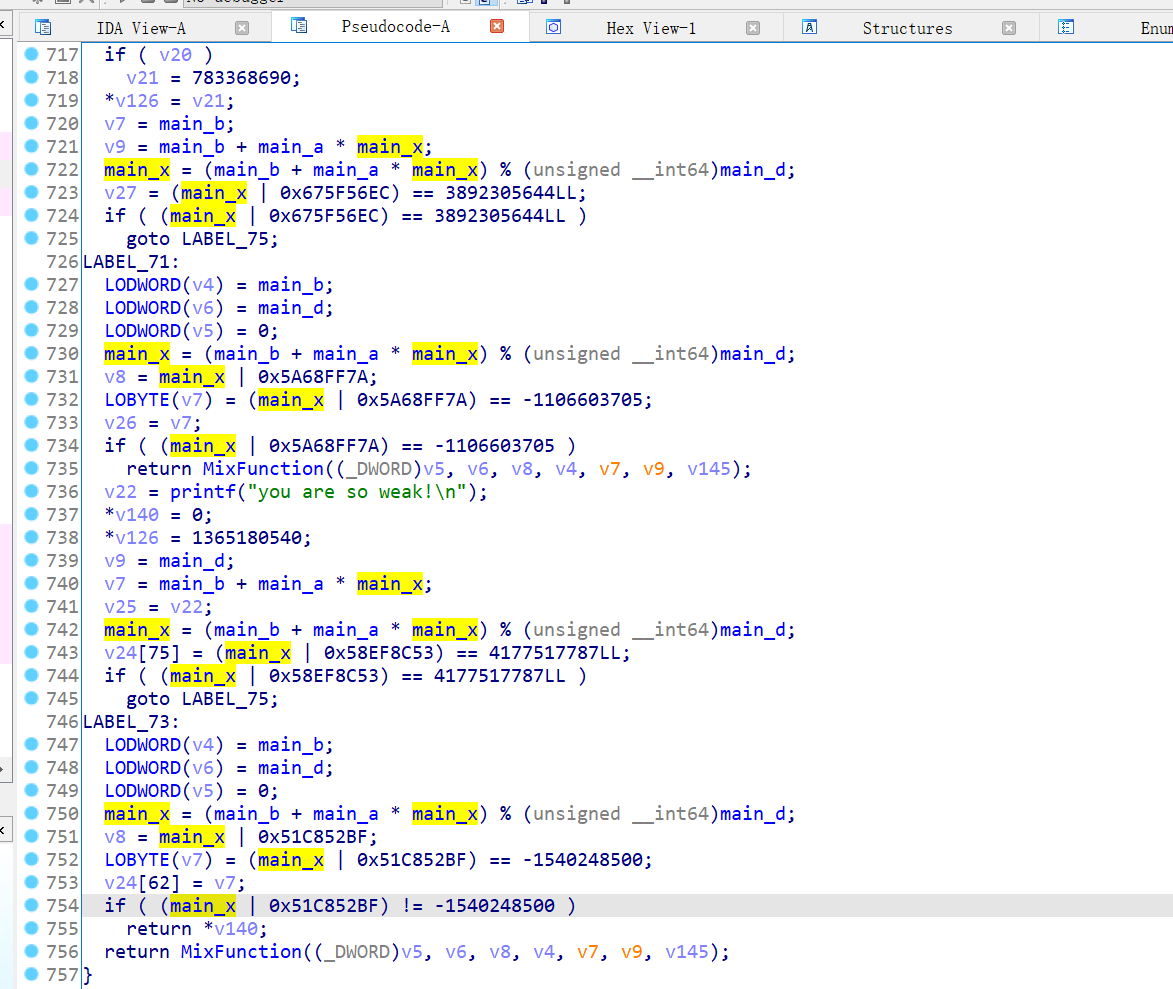Toggle breakpoint dot on line 754

coord(31,905)
